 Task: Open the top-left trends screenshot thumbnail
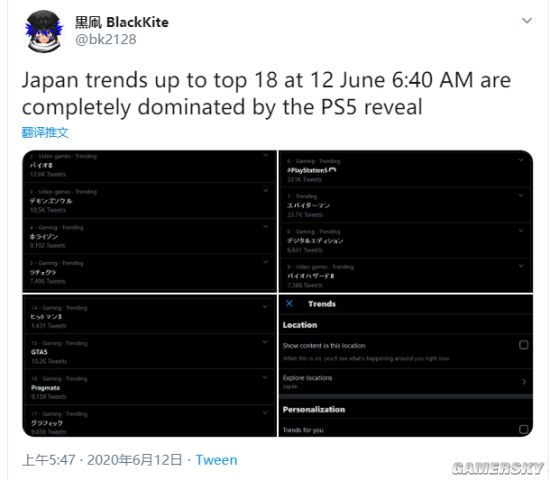tap(149, 221)
